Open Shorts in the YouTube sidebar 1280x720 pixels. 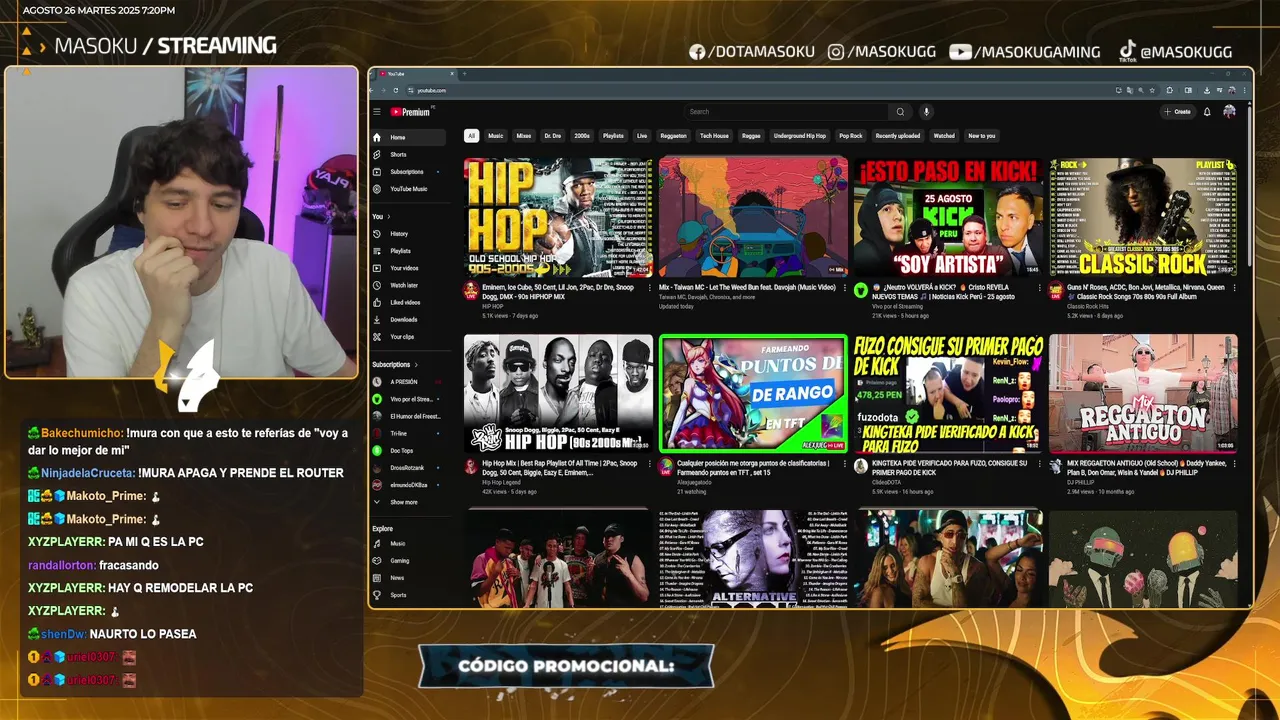(x=408, y=154)
